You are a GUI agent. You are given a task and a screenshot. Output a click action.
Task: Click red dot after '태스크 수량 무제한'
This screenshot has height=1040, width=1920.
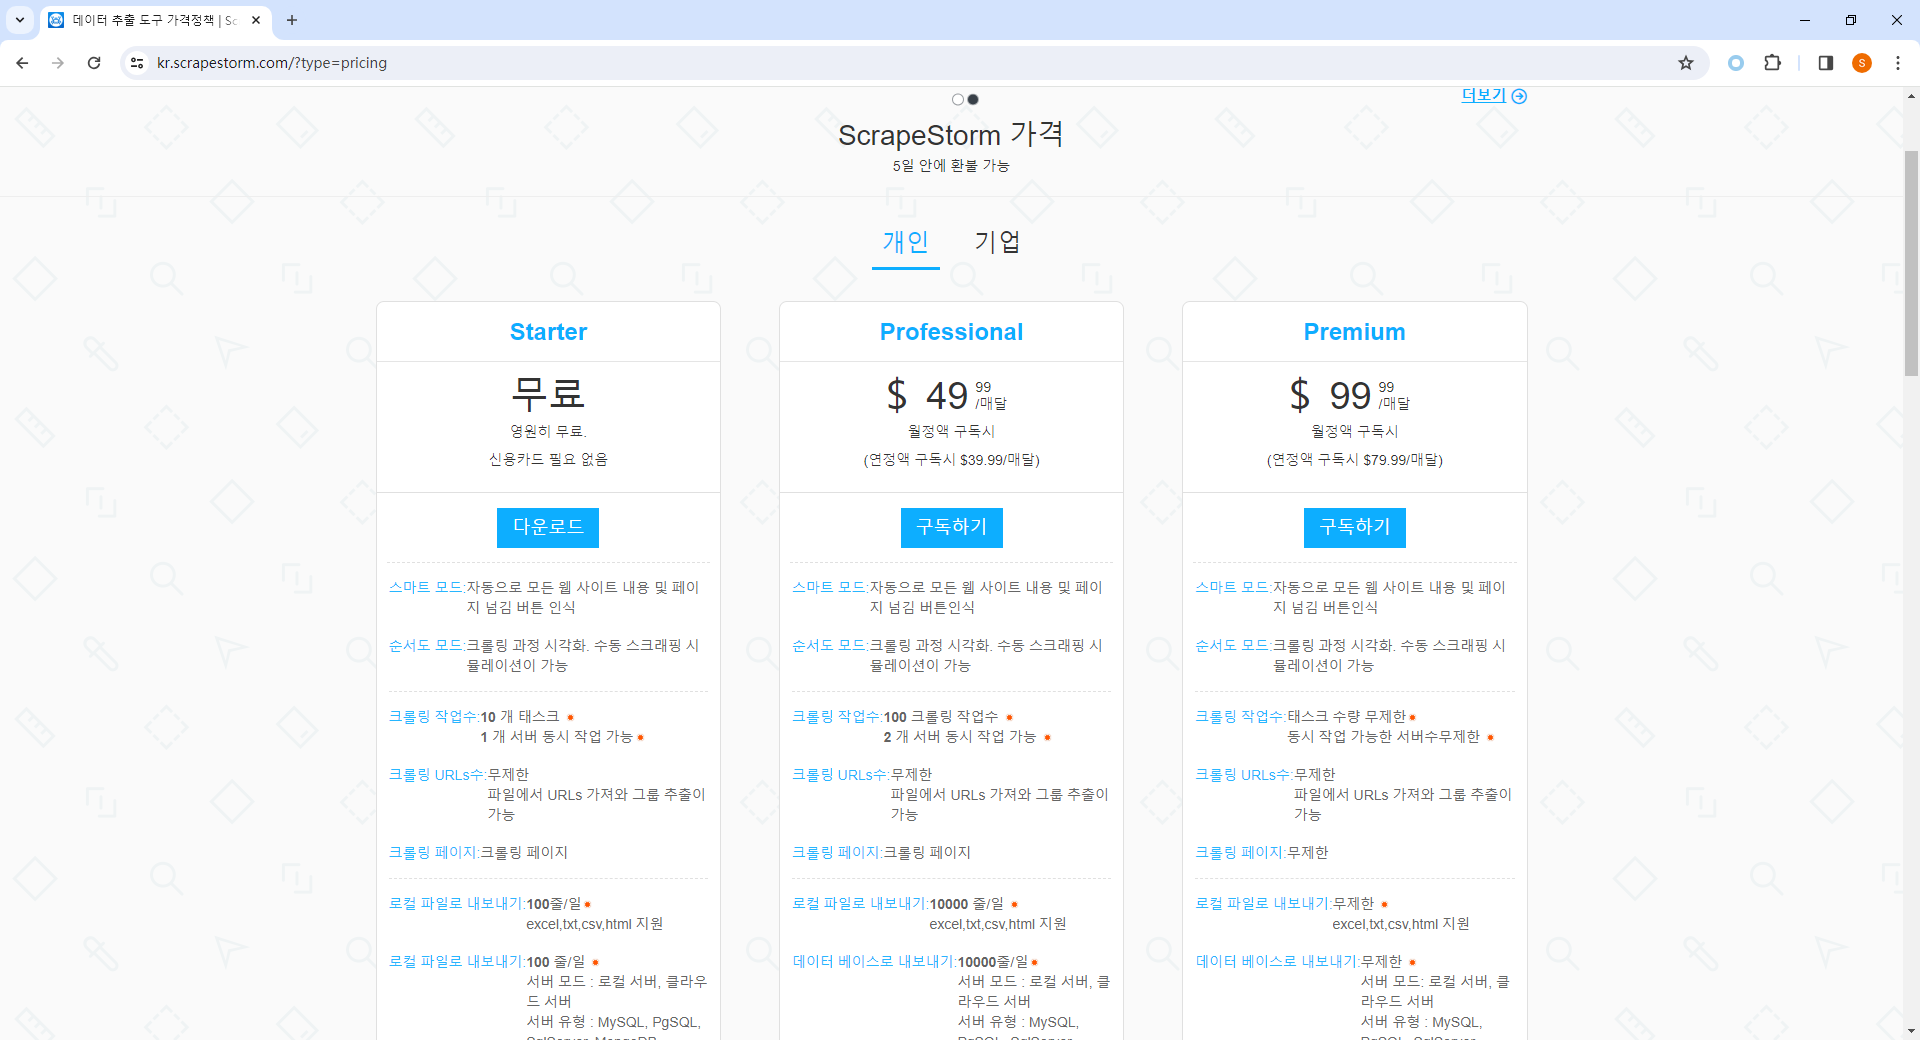point(1412,717)
